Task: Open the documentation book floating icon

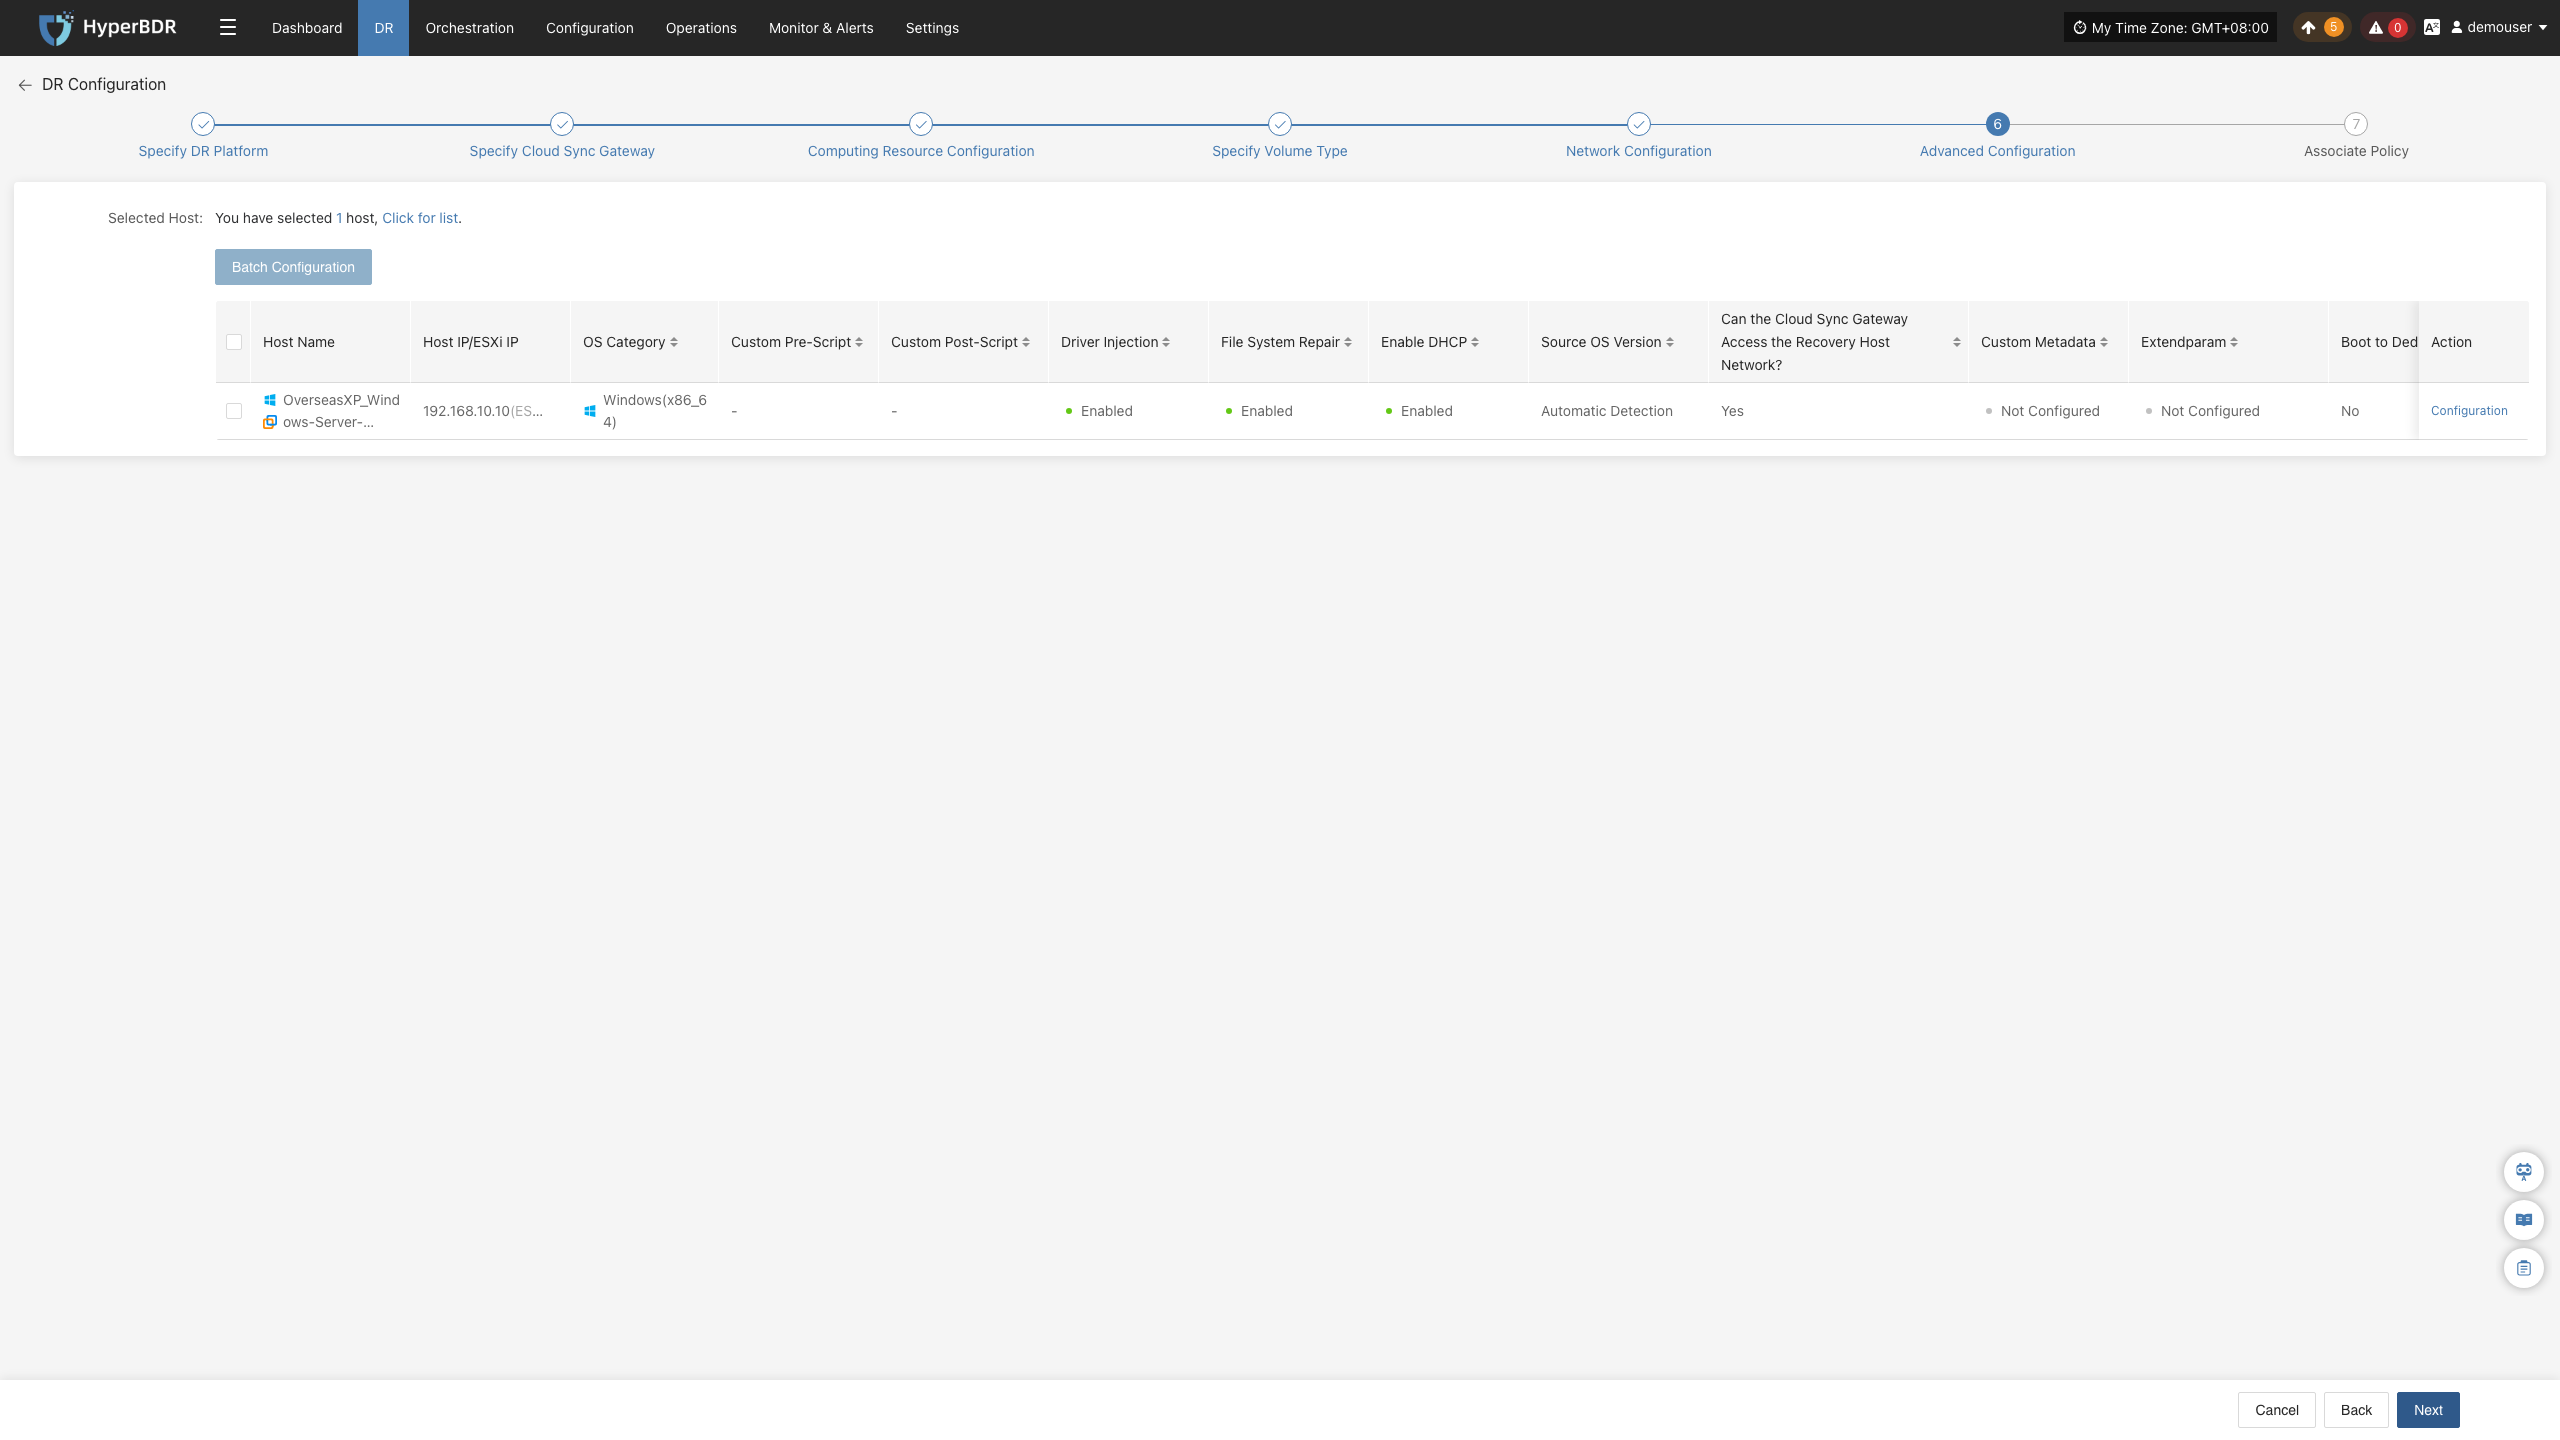Action: point(2524,1219)
